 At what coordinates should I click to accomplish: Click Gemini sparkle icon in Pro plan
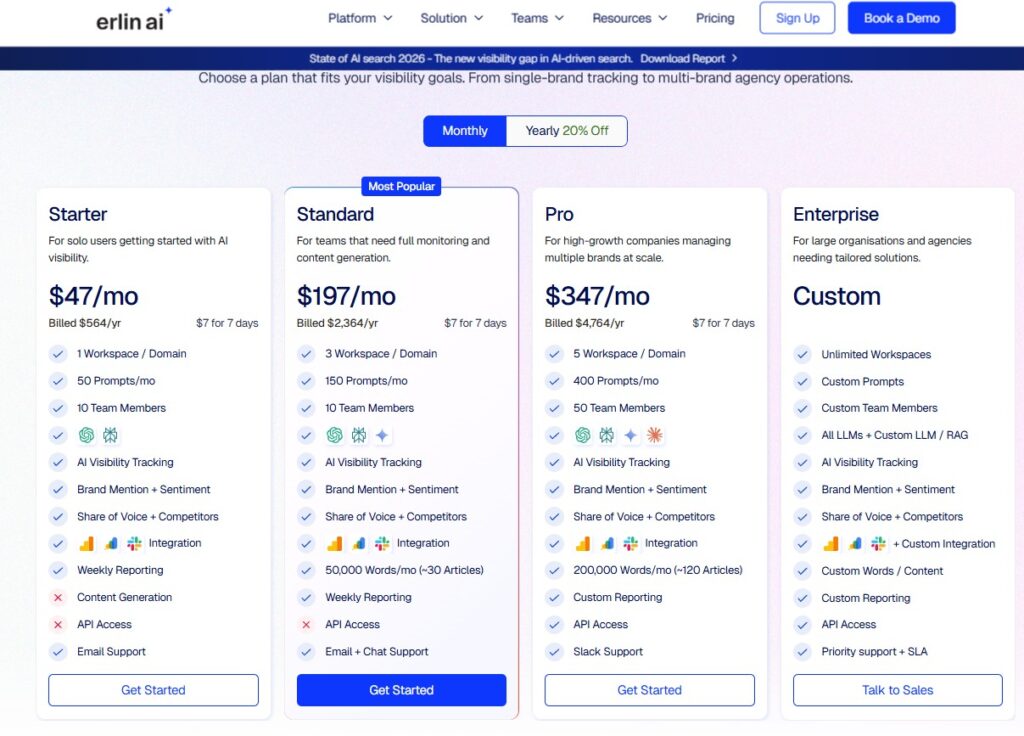pos(630,435)
